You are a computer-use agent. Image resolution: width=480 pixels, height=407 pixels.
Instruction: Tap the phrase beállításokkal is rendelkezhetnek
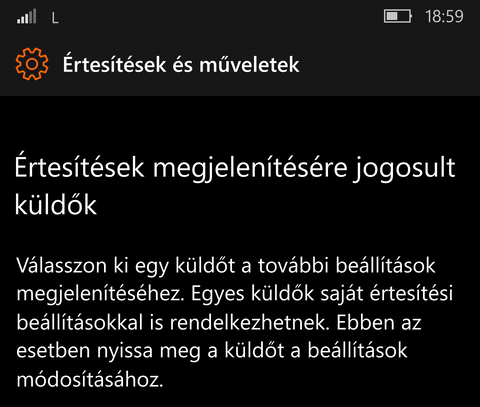tap(173, 322)
